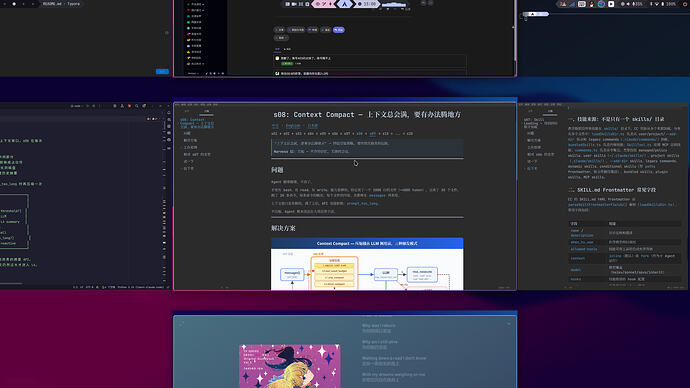Select lyric "With my dreams weighing on me"
Image resolution: width=690 pixels, height=388 pixels.
[x=393, y=375]
